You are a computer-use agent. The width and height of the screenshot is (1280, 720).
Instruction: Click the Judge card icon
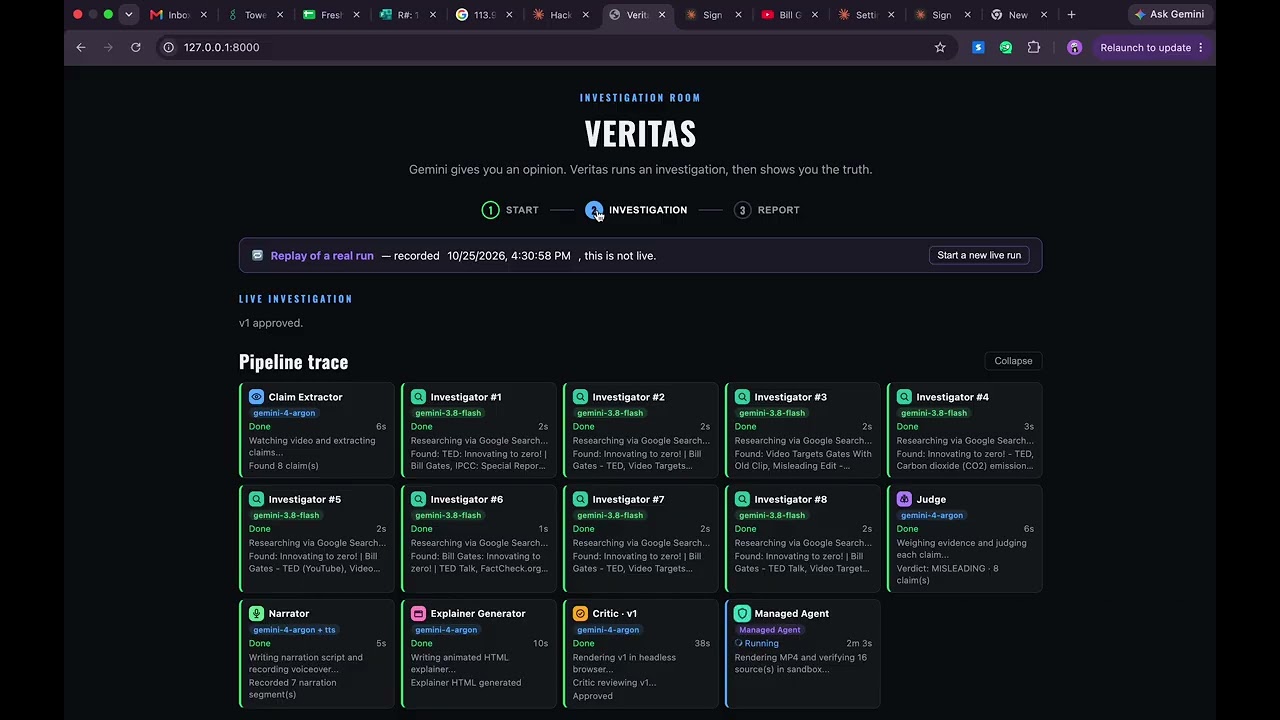[x=904, y=499]
